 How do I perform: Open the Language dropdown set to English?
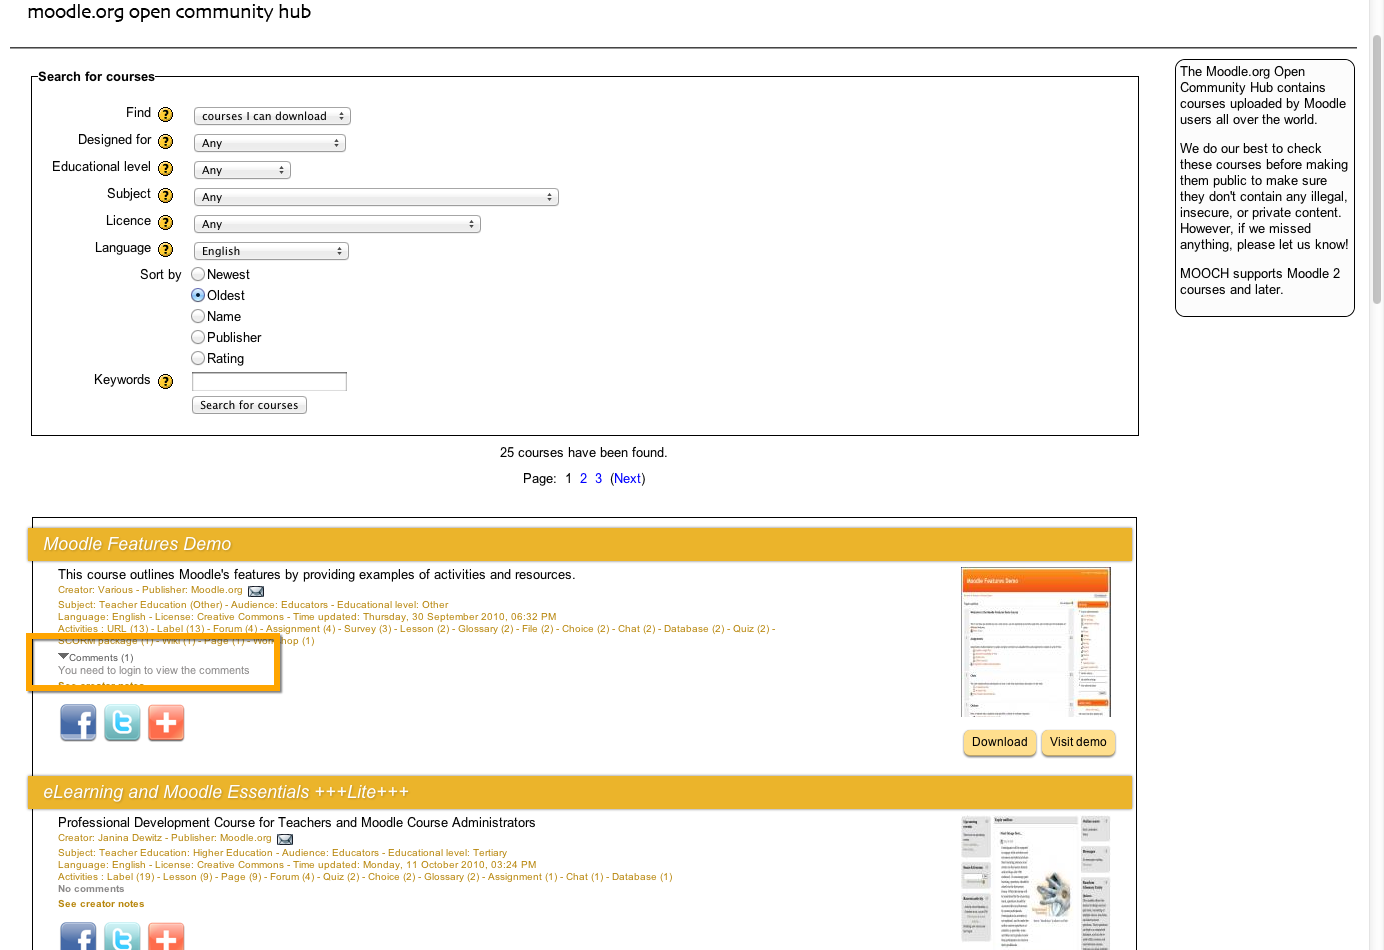(271, 251)
